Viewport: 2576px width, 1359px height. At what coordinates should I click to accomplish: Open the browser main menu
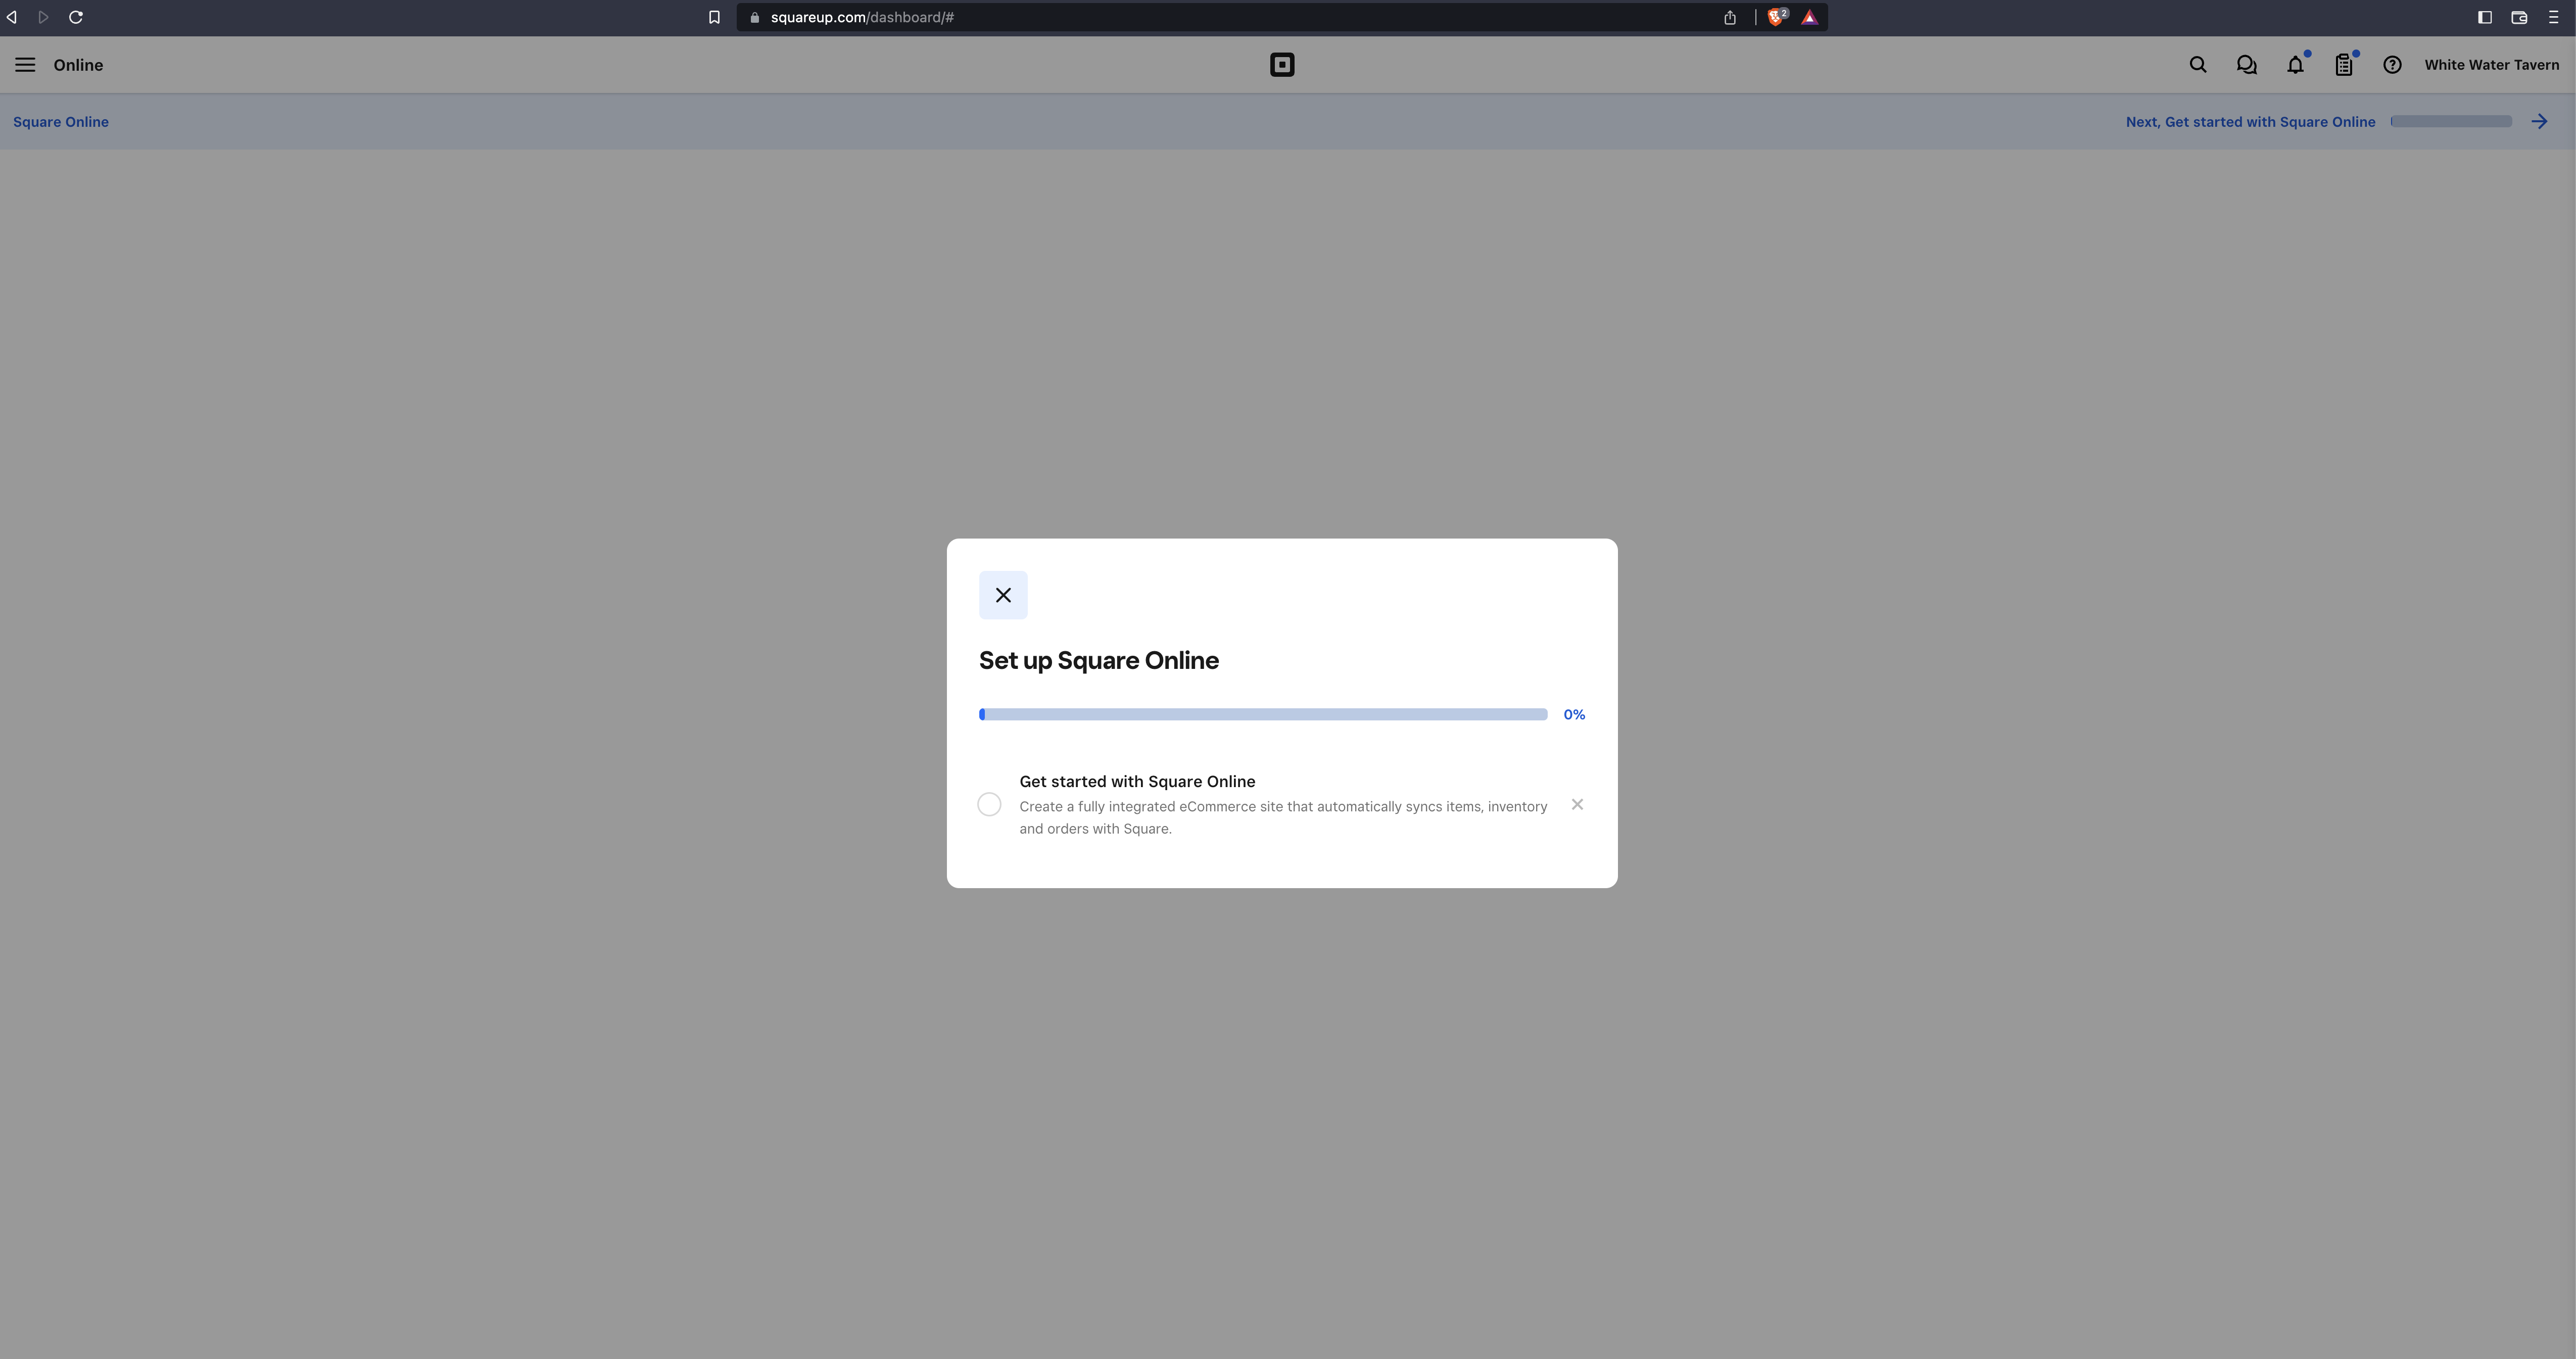tap(2554, 17)
